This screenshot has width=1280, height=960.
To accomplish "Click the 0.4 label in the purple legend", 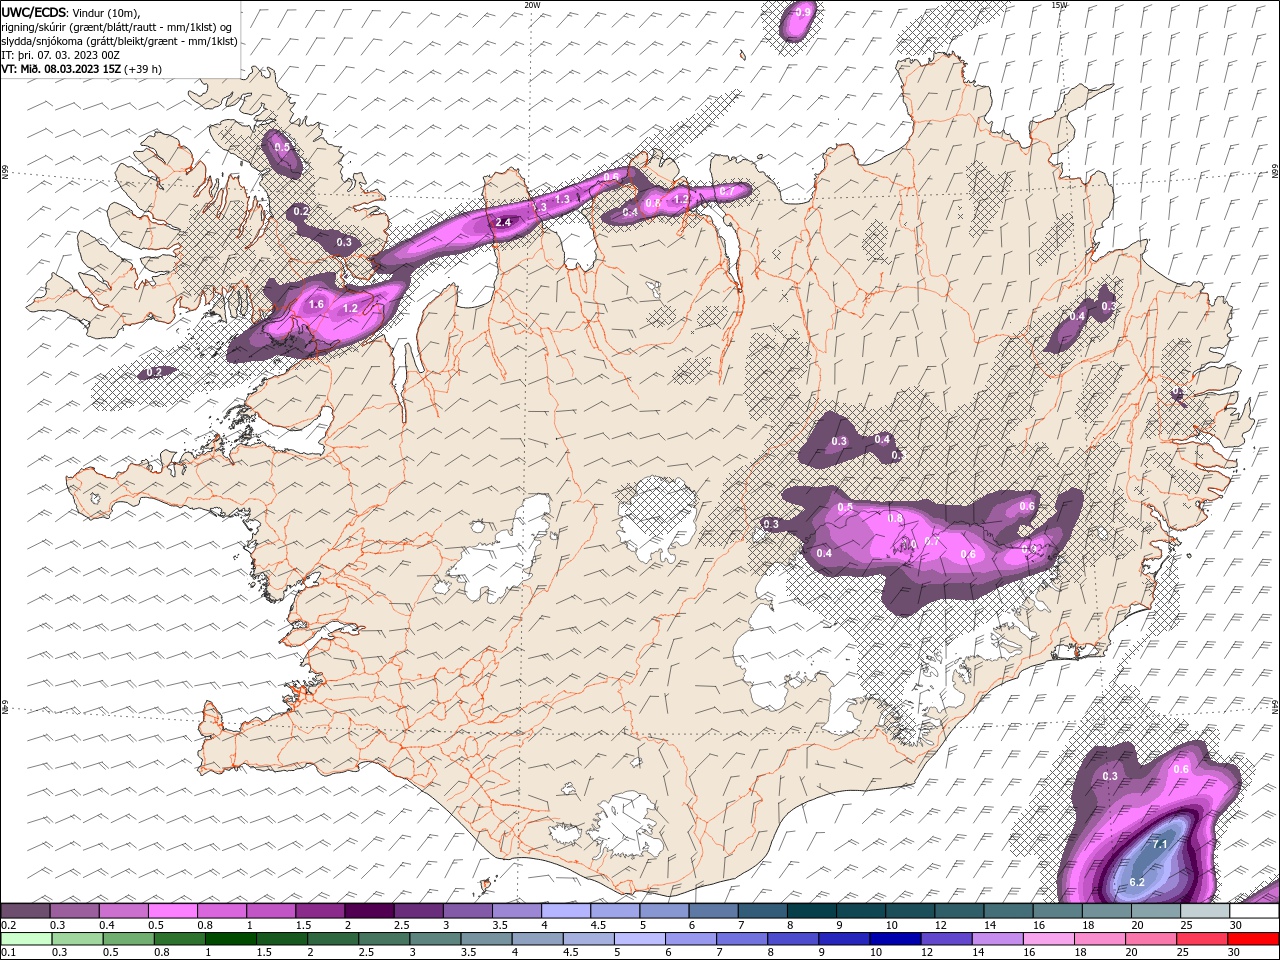I will click(x=107, y=925).
